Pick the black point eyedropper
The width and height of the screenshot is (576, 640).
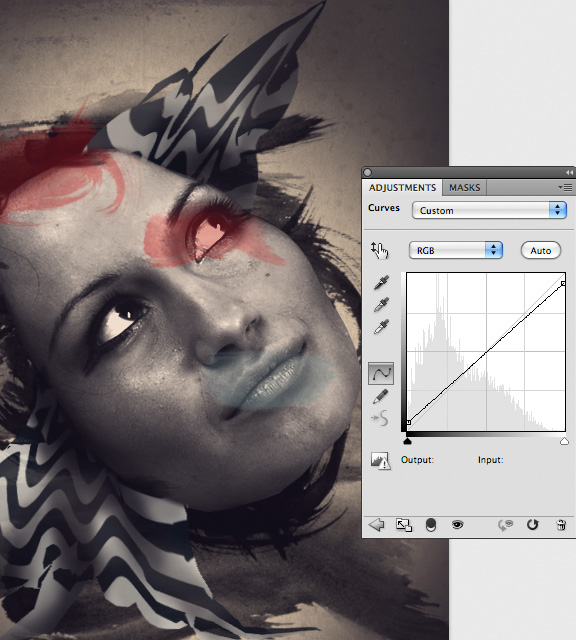pos(381,282)
